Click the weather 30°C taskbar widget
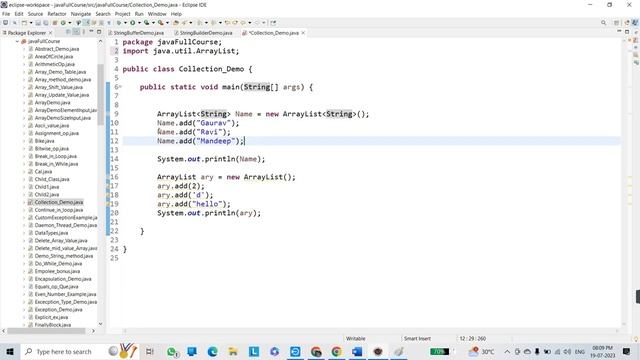 pyautogui.click(x=482, y=351)
